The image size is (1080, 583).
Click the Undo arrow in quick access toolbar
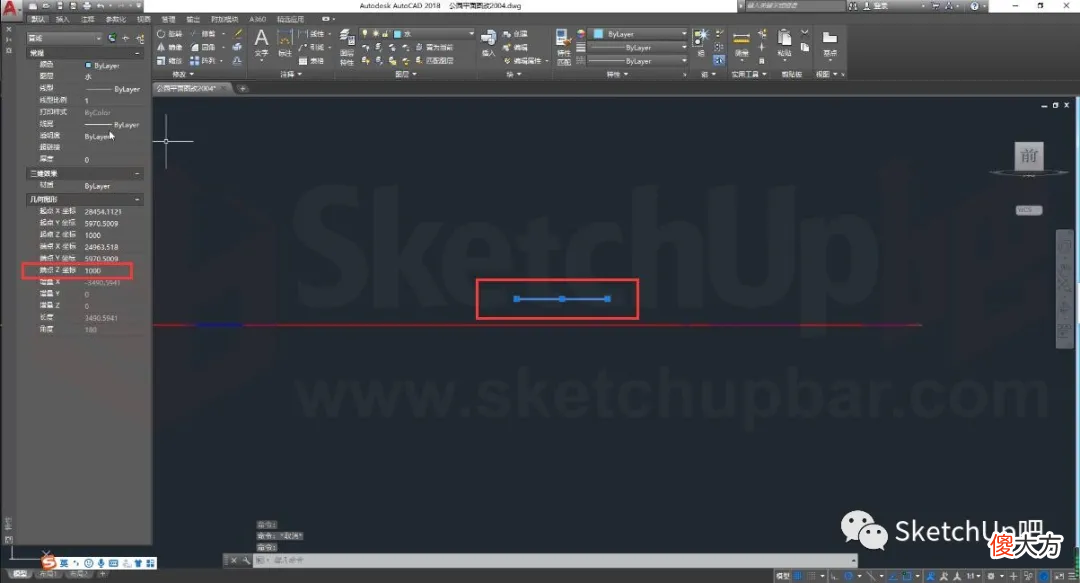[101, 6]
